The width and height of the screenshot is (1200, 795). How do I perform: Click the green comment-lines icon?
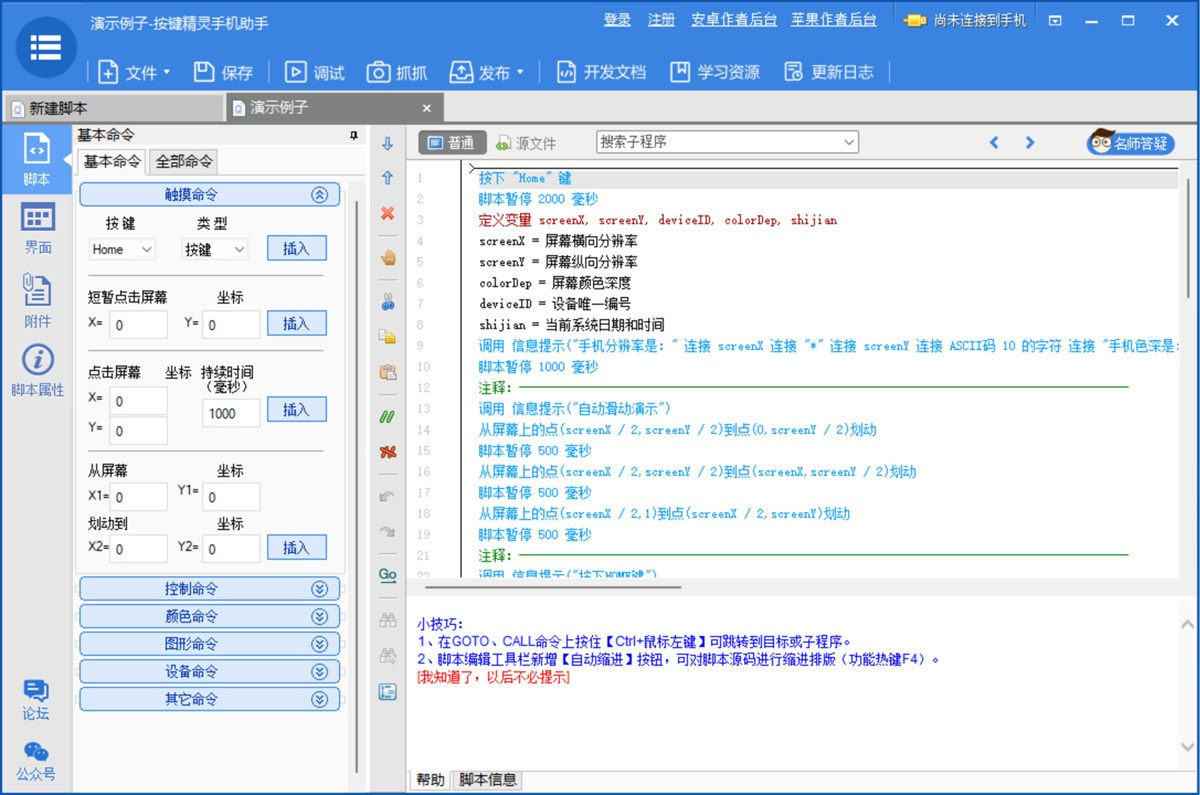point(388,417)
